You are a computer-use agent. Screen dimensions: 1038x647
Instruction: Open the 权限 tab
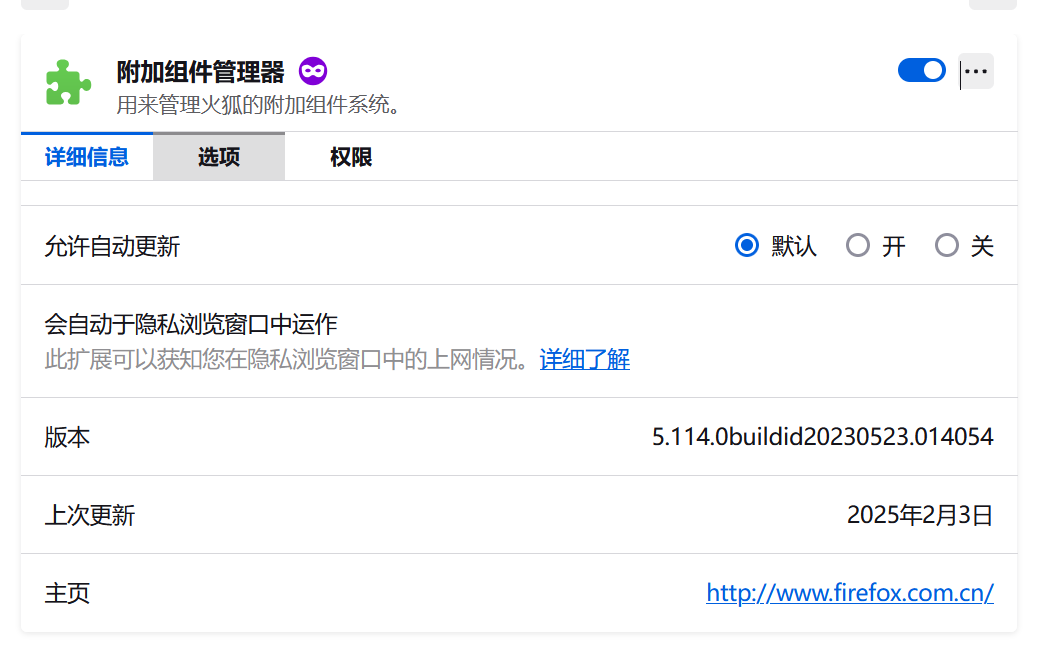pos(351,157)
